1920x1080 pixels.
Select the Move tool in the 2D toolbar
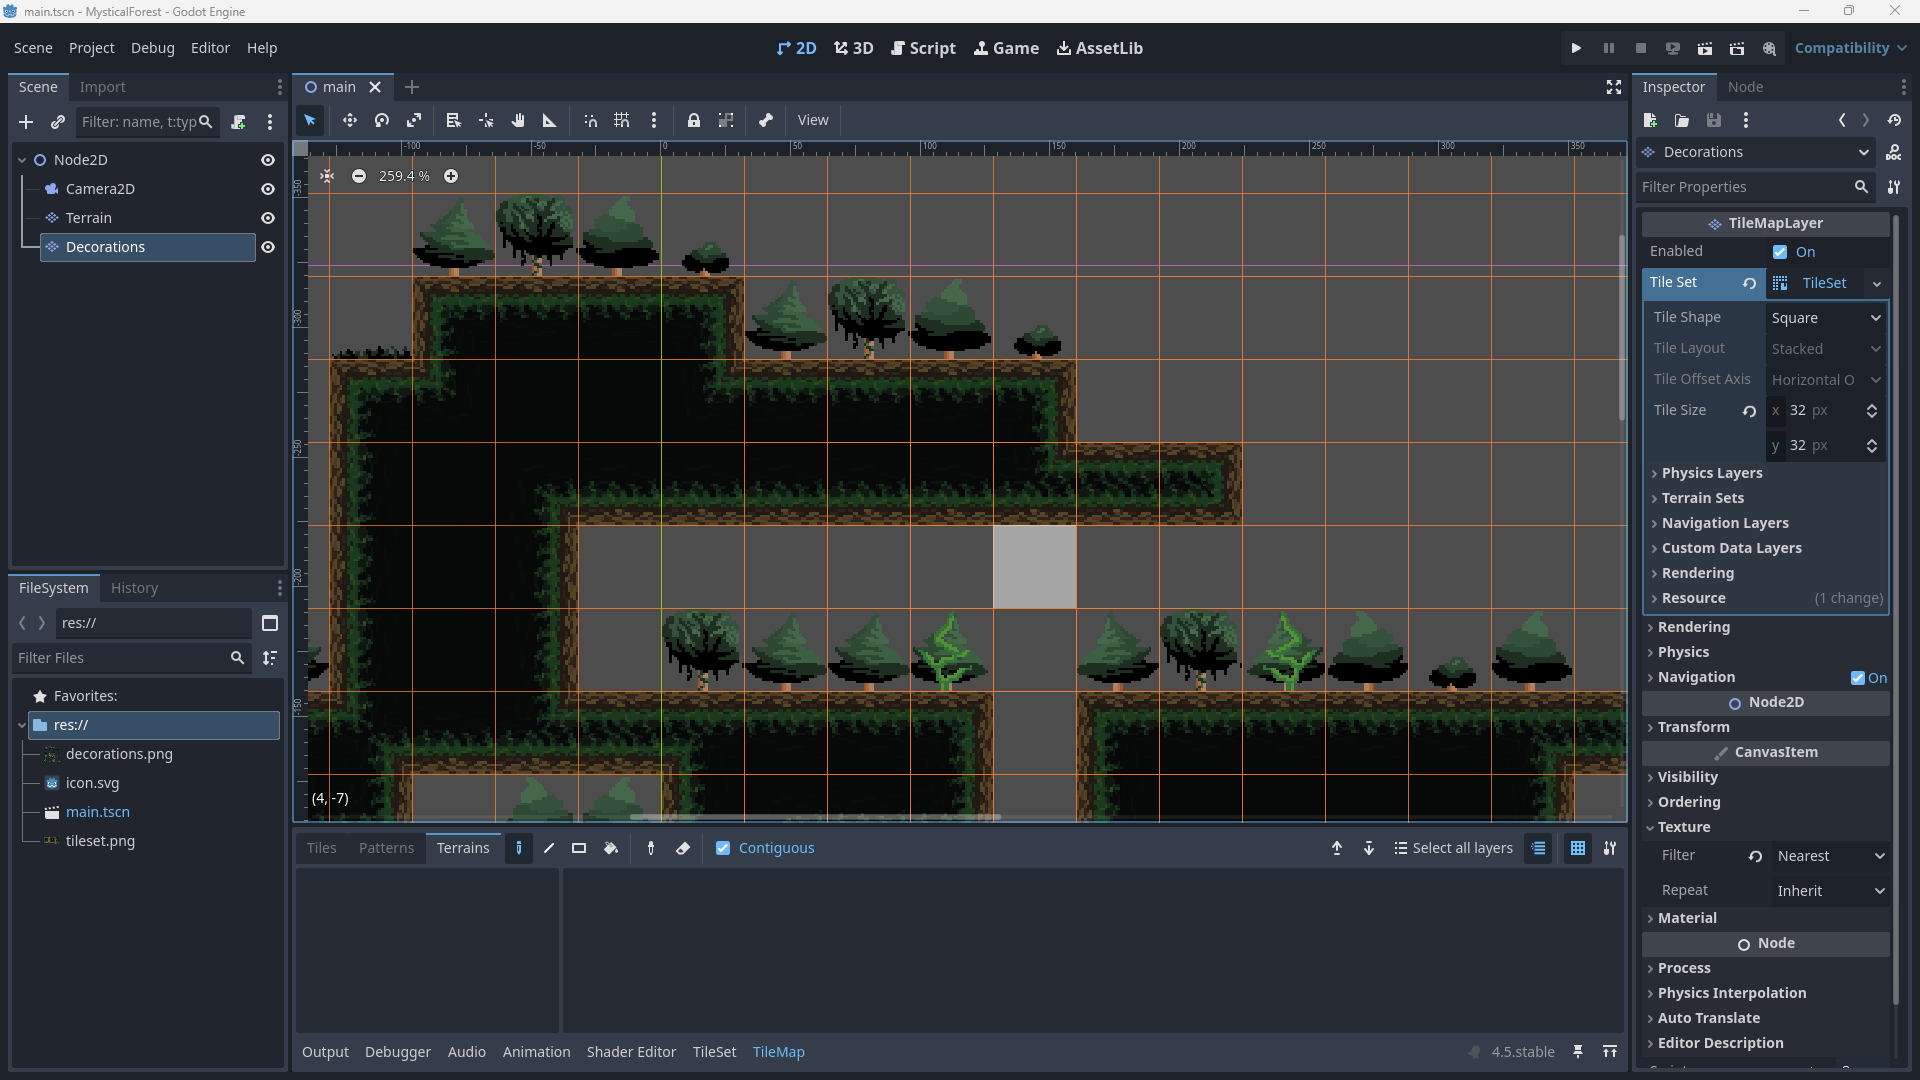[350, 120]
